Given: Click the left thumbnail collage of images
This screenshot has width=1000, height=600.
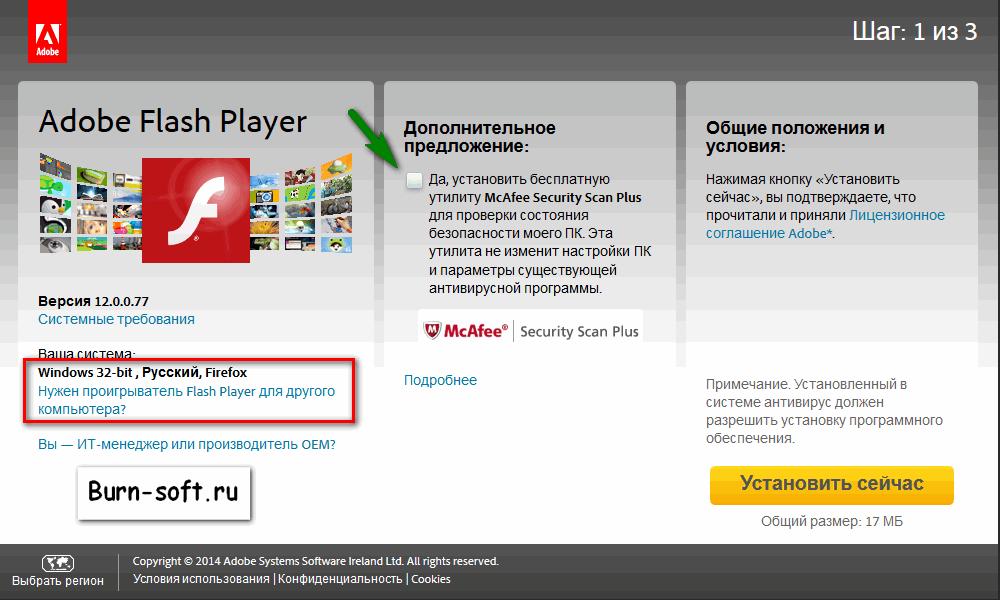Looking at the screenshot, I should point(90,203).
